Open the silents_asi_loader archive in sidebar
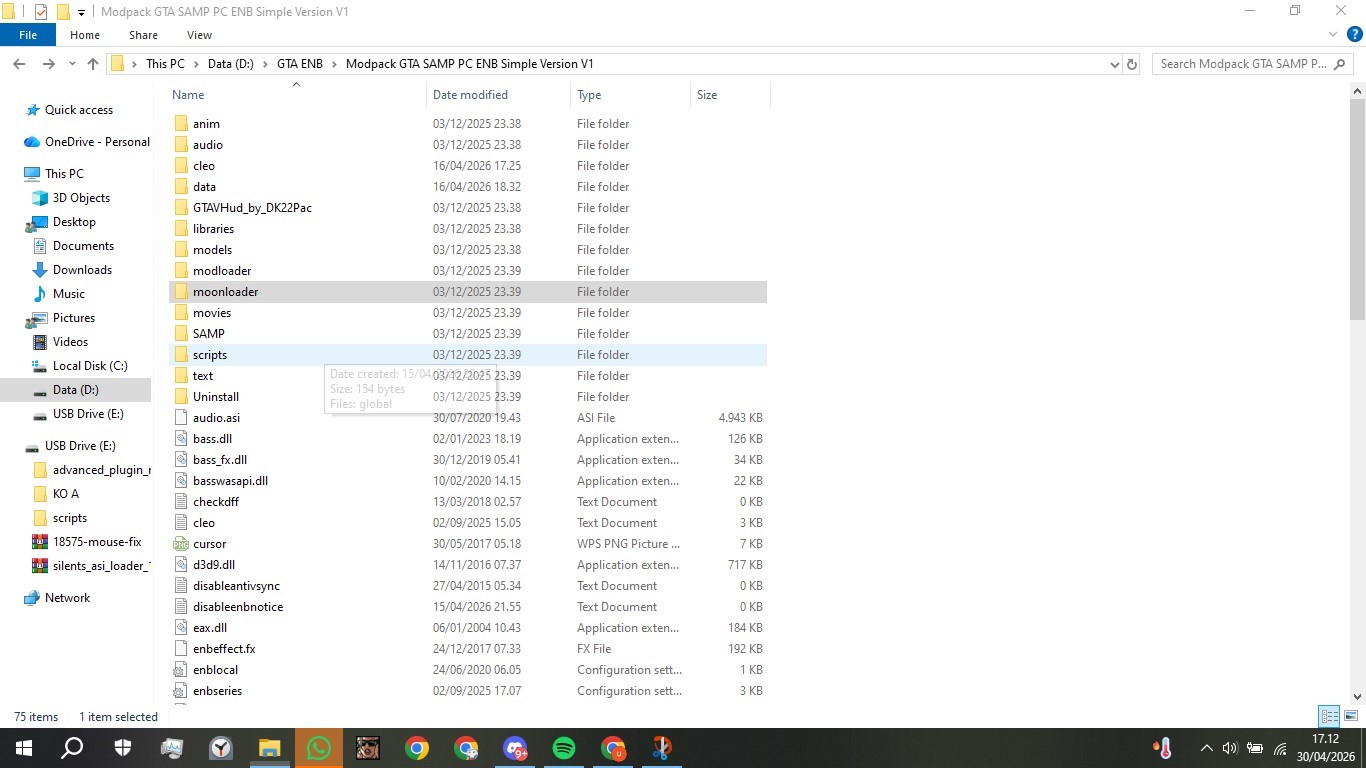 pyautogui.click(x=90, y=566)
